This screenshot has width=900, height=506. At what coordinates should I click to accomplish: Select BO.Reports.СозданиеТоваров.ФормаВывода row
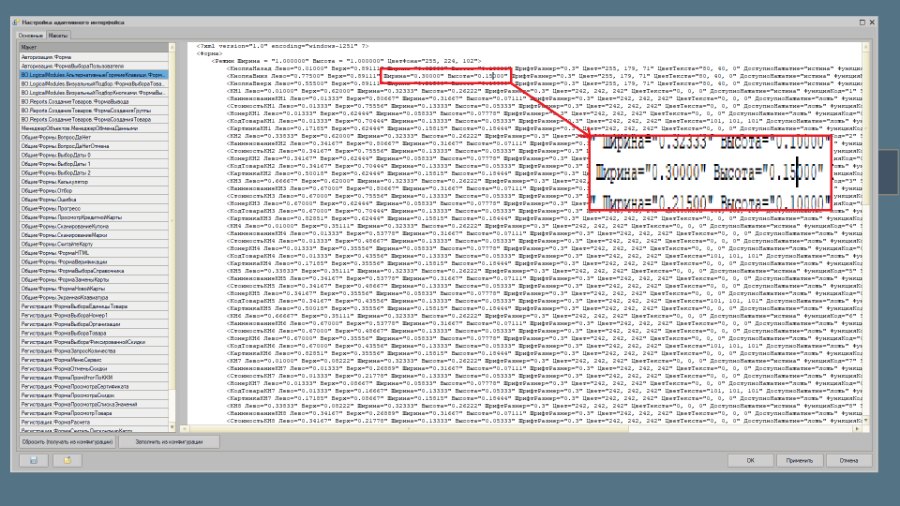point(93,102)
